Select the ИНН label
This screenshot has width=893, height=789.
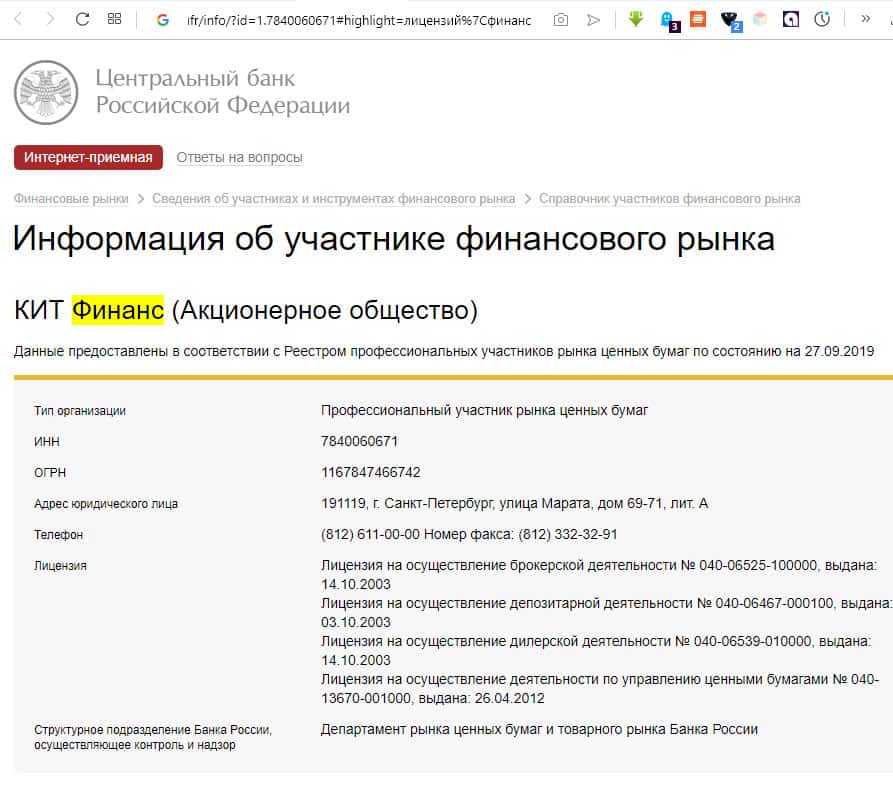click(47, 441)
